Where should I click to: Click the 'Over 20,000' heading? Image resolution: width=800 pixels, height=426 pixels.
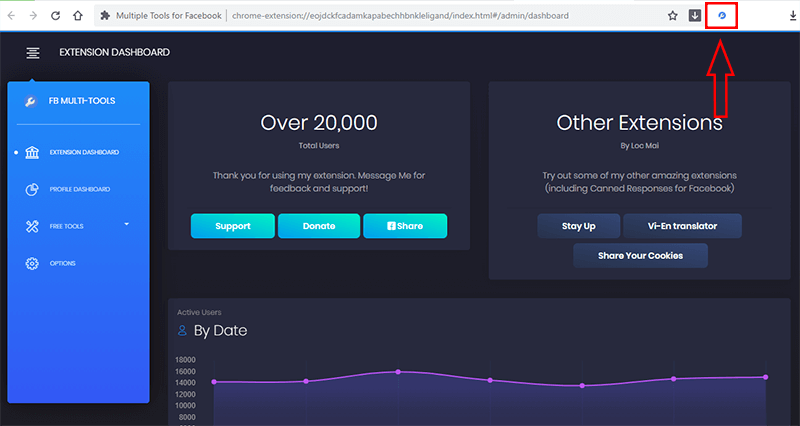coord(319,122)
